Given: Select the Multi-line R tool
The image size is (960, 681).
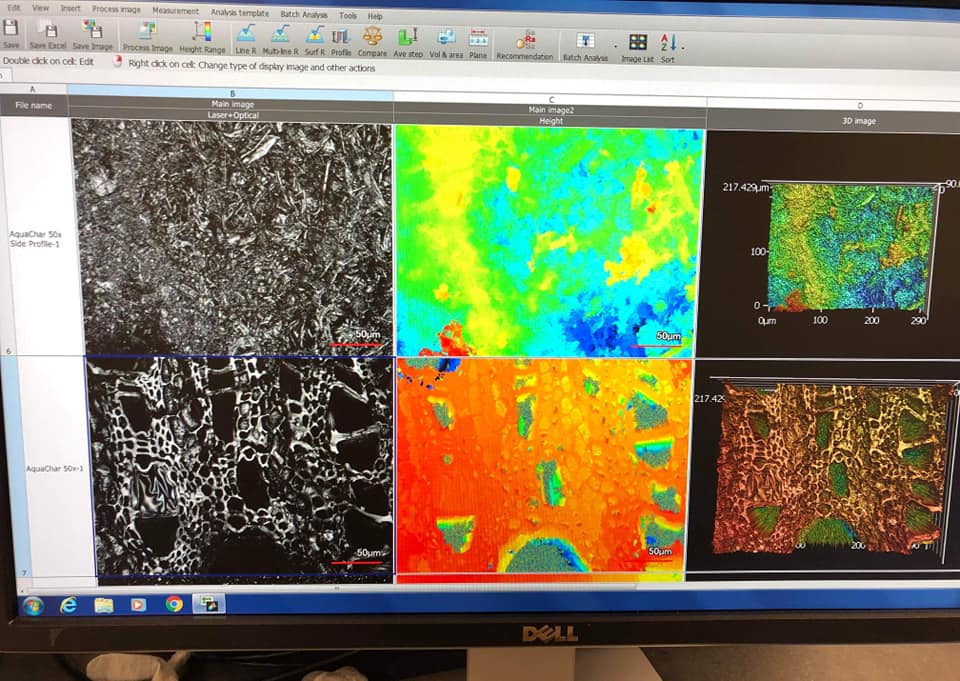Looking at the screenshot, I should tap(280, 39).
